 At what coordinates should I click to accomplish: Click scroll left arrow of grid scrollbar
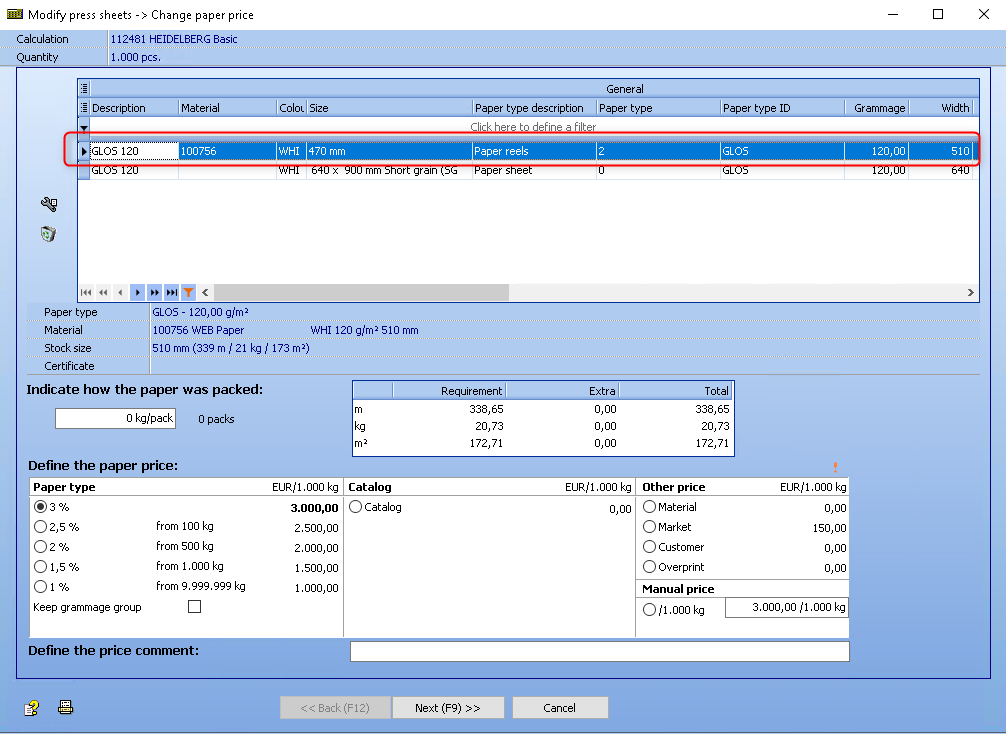point(205,293)
